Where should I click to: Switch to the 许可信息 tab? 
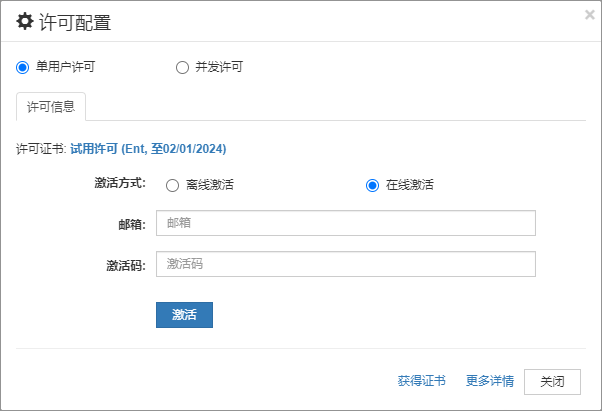[51, 107]
